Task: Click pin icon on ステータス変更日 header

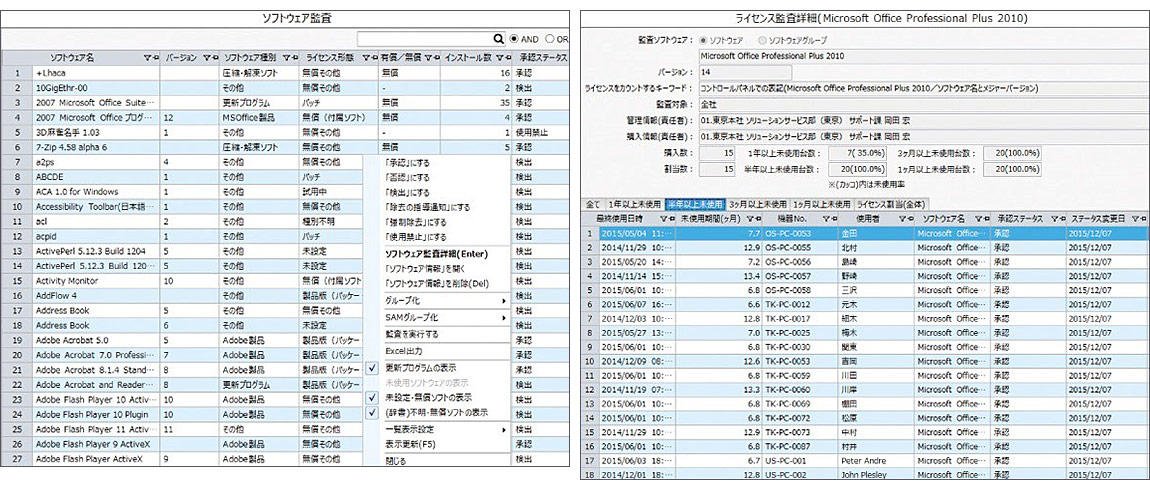Action: coord(1142,219)
